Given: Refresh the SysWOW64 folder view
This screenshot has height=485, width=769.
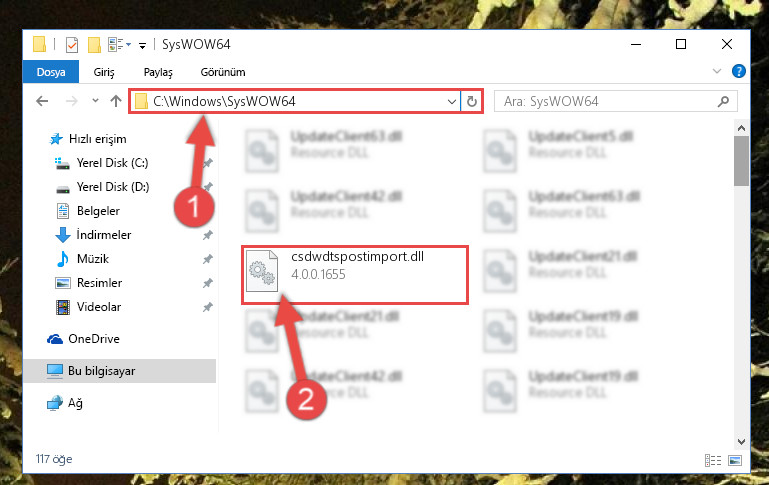Looking at the screenshot, I should (472, 102).
